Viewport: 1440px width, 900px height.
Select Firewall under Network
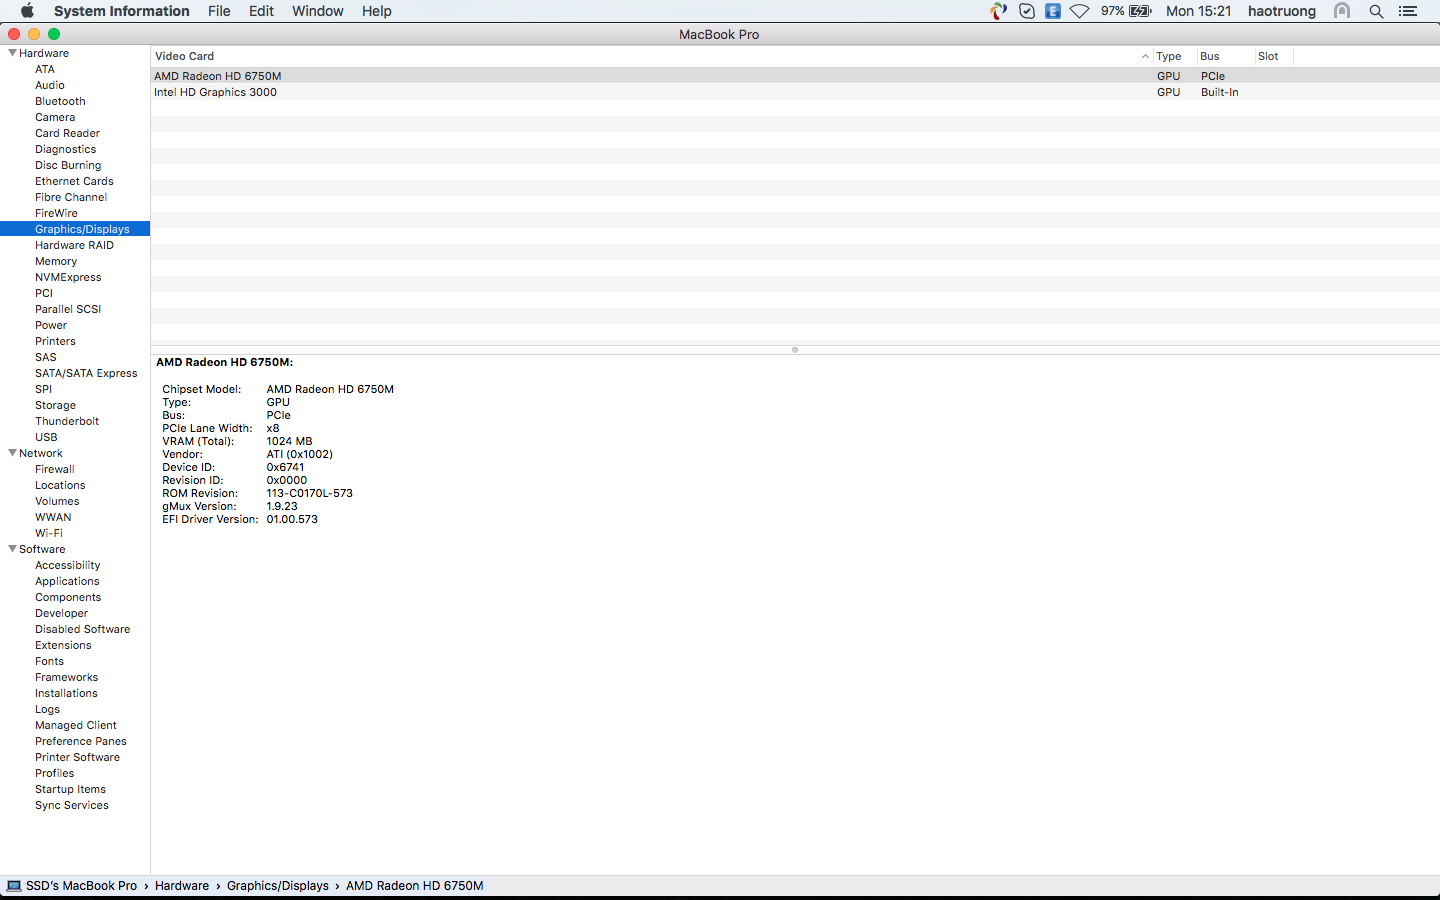pos(55,469)
